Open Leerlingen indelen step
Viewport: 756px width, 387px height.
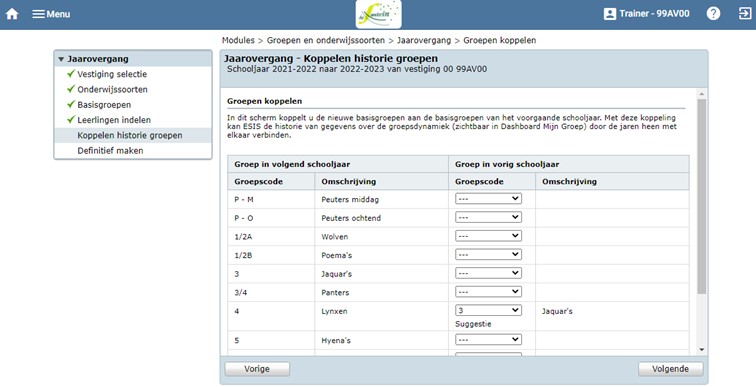tap(114, 120)
